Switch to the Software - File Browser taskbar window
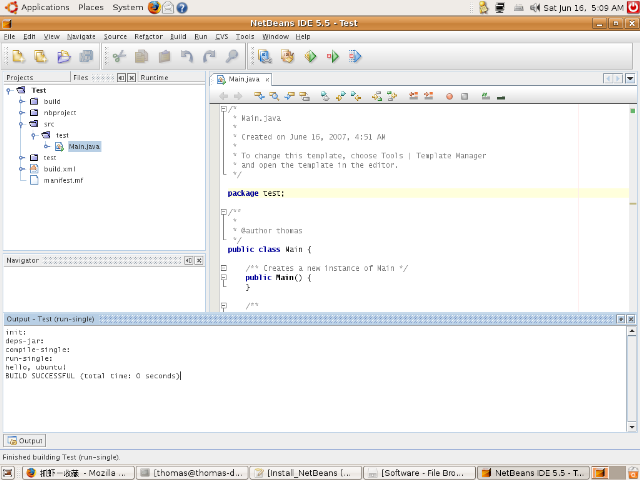Image resolution: width=640 pixels, height=480 pixels. pyautogui.click(x=419, y=473)
